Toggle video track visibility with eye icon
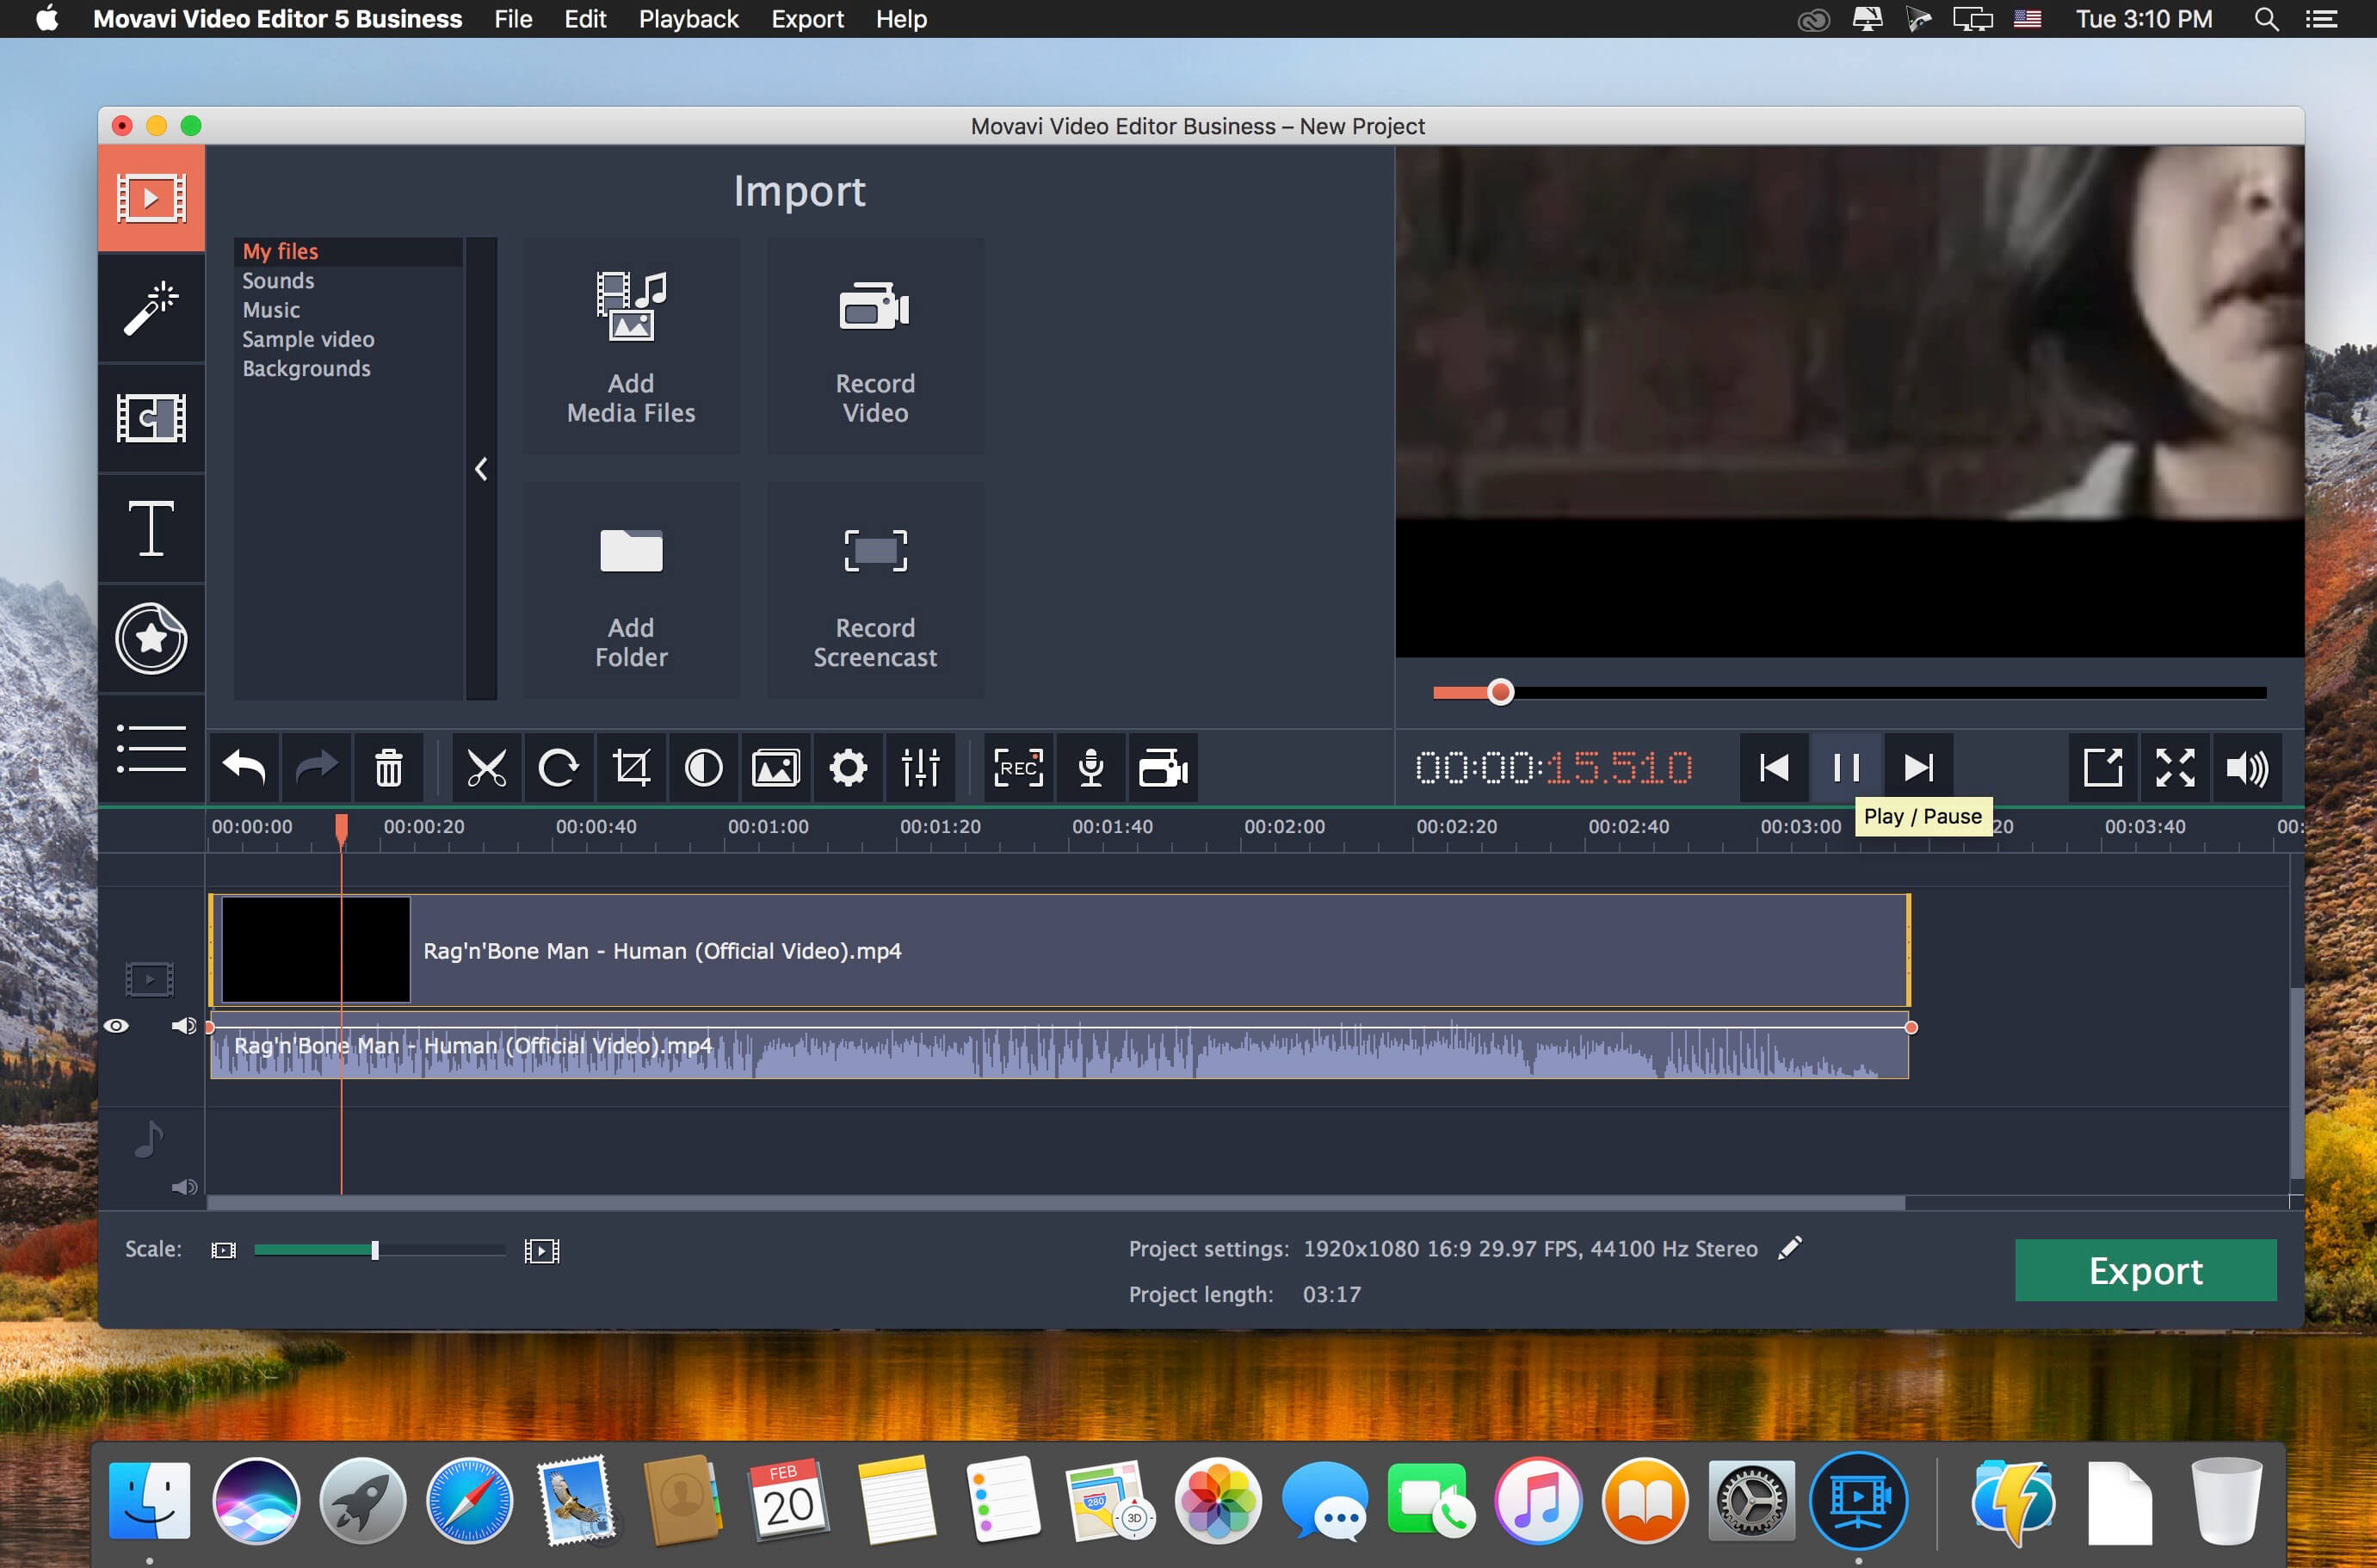Screen dimensions: 2377x1568 (114, 1024)
